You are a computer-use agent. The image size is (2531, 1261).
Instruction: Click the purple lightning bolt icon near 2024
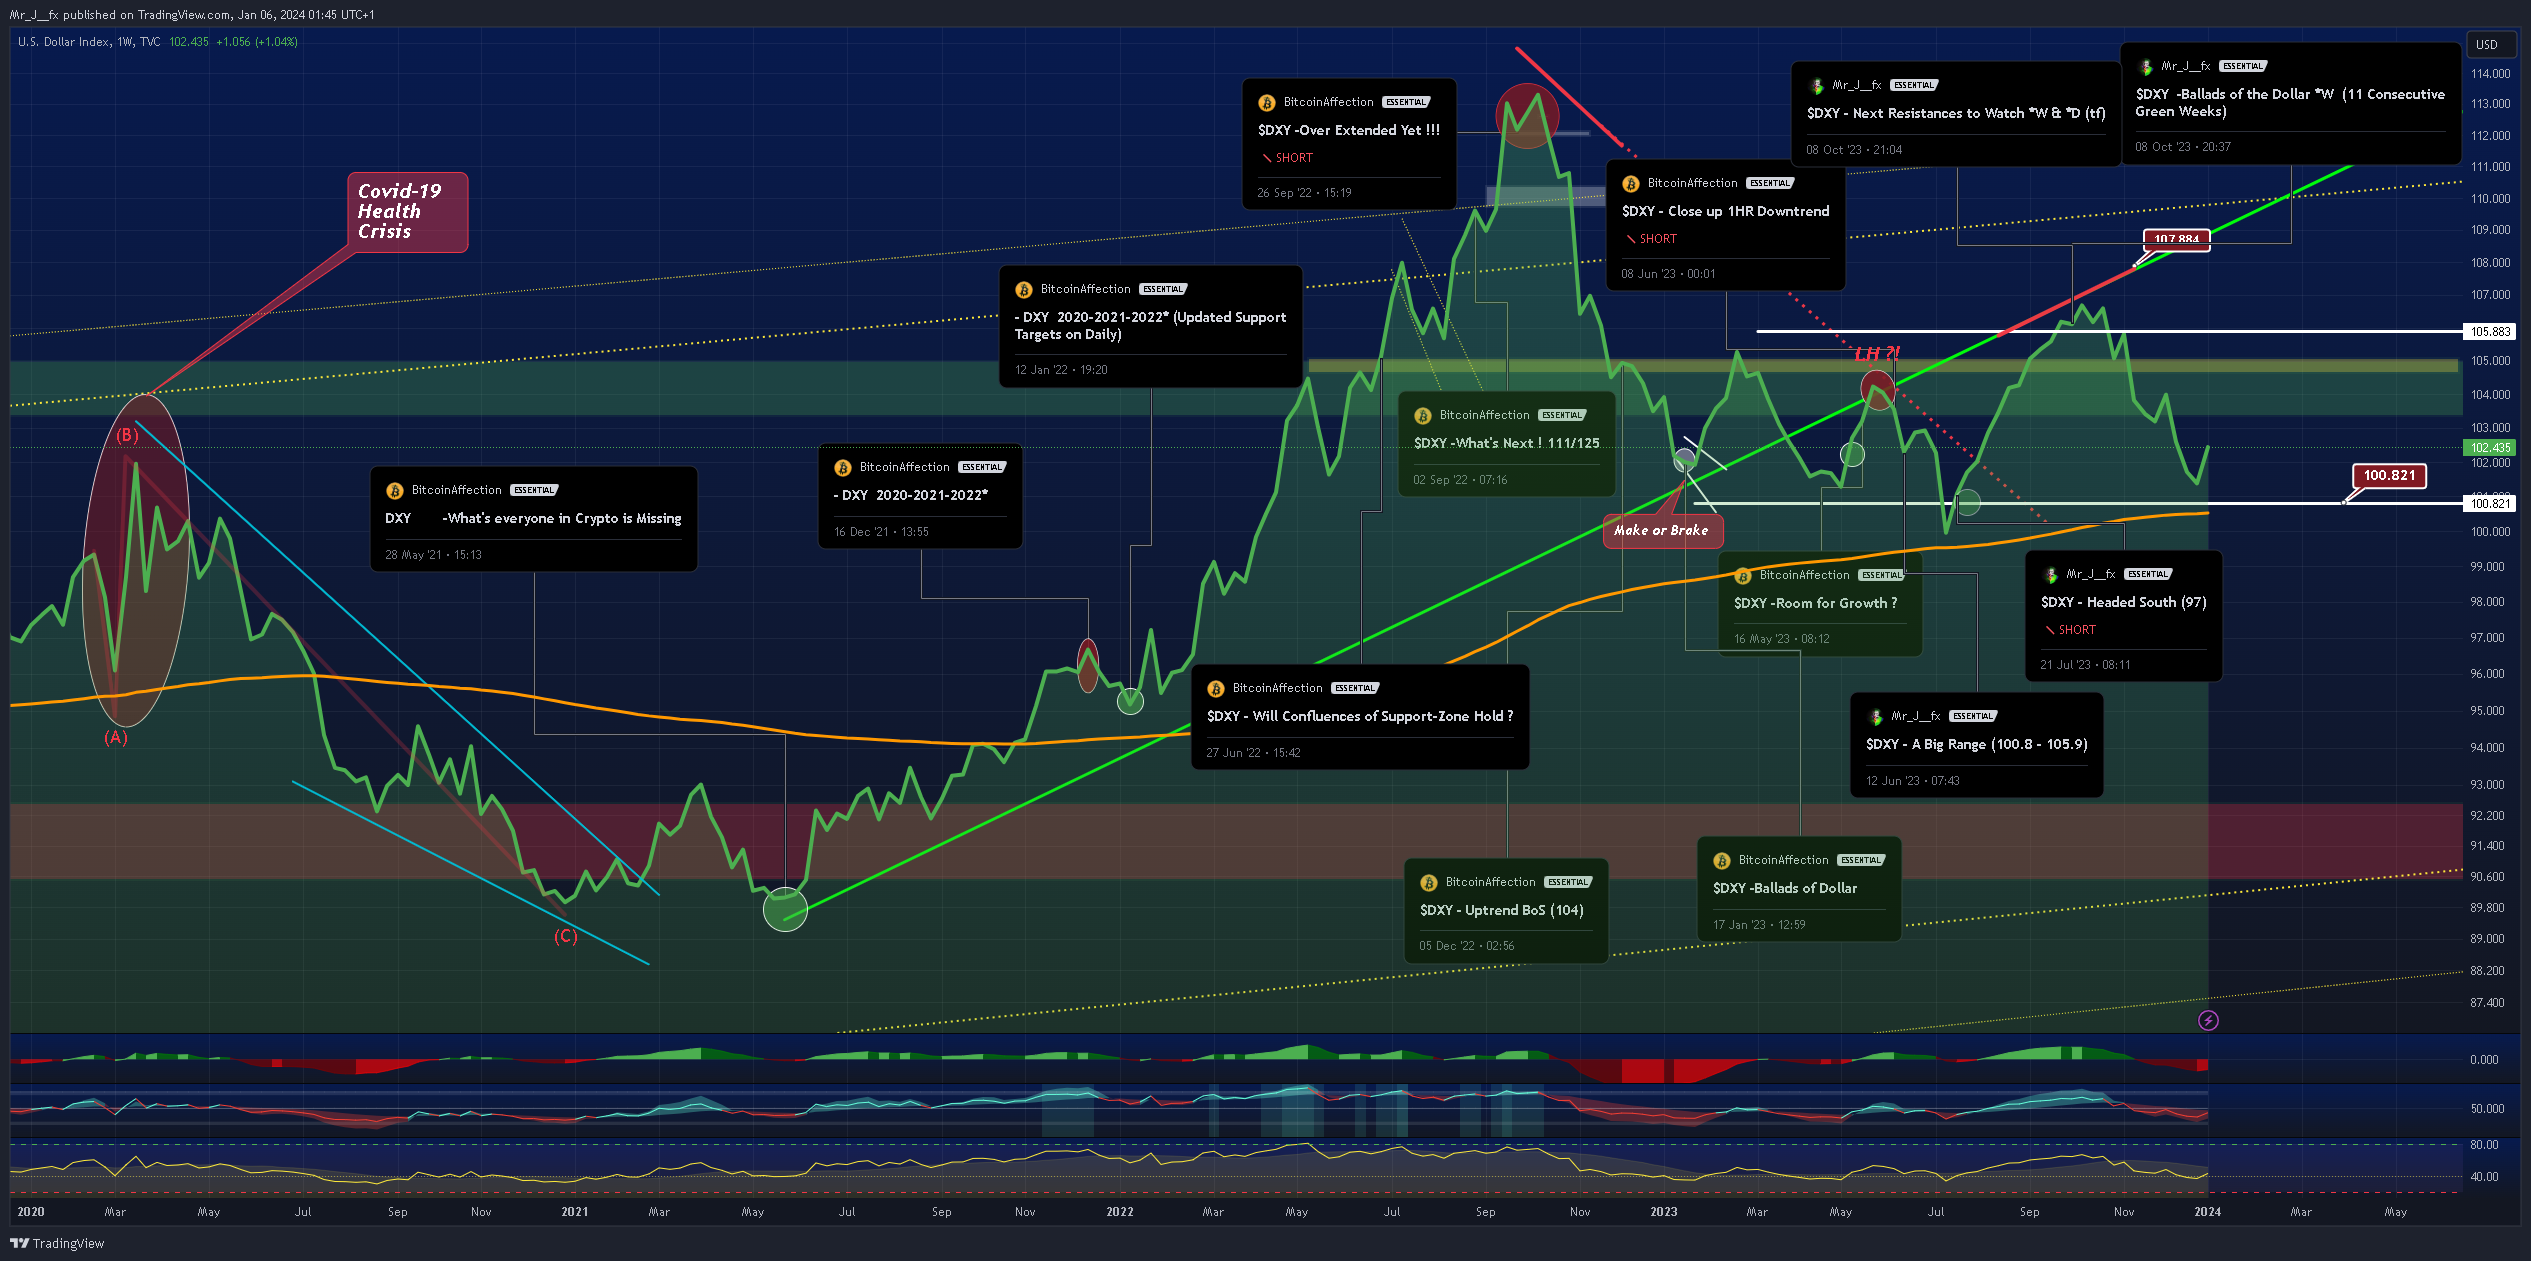point(2208,1020)
